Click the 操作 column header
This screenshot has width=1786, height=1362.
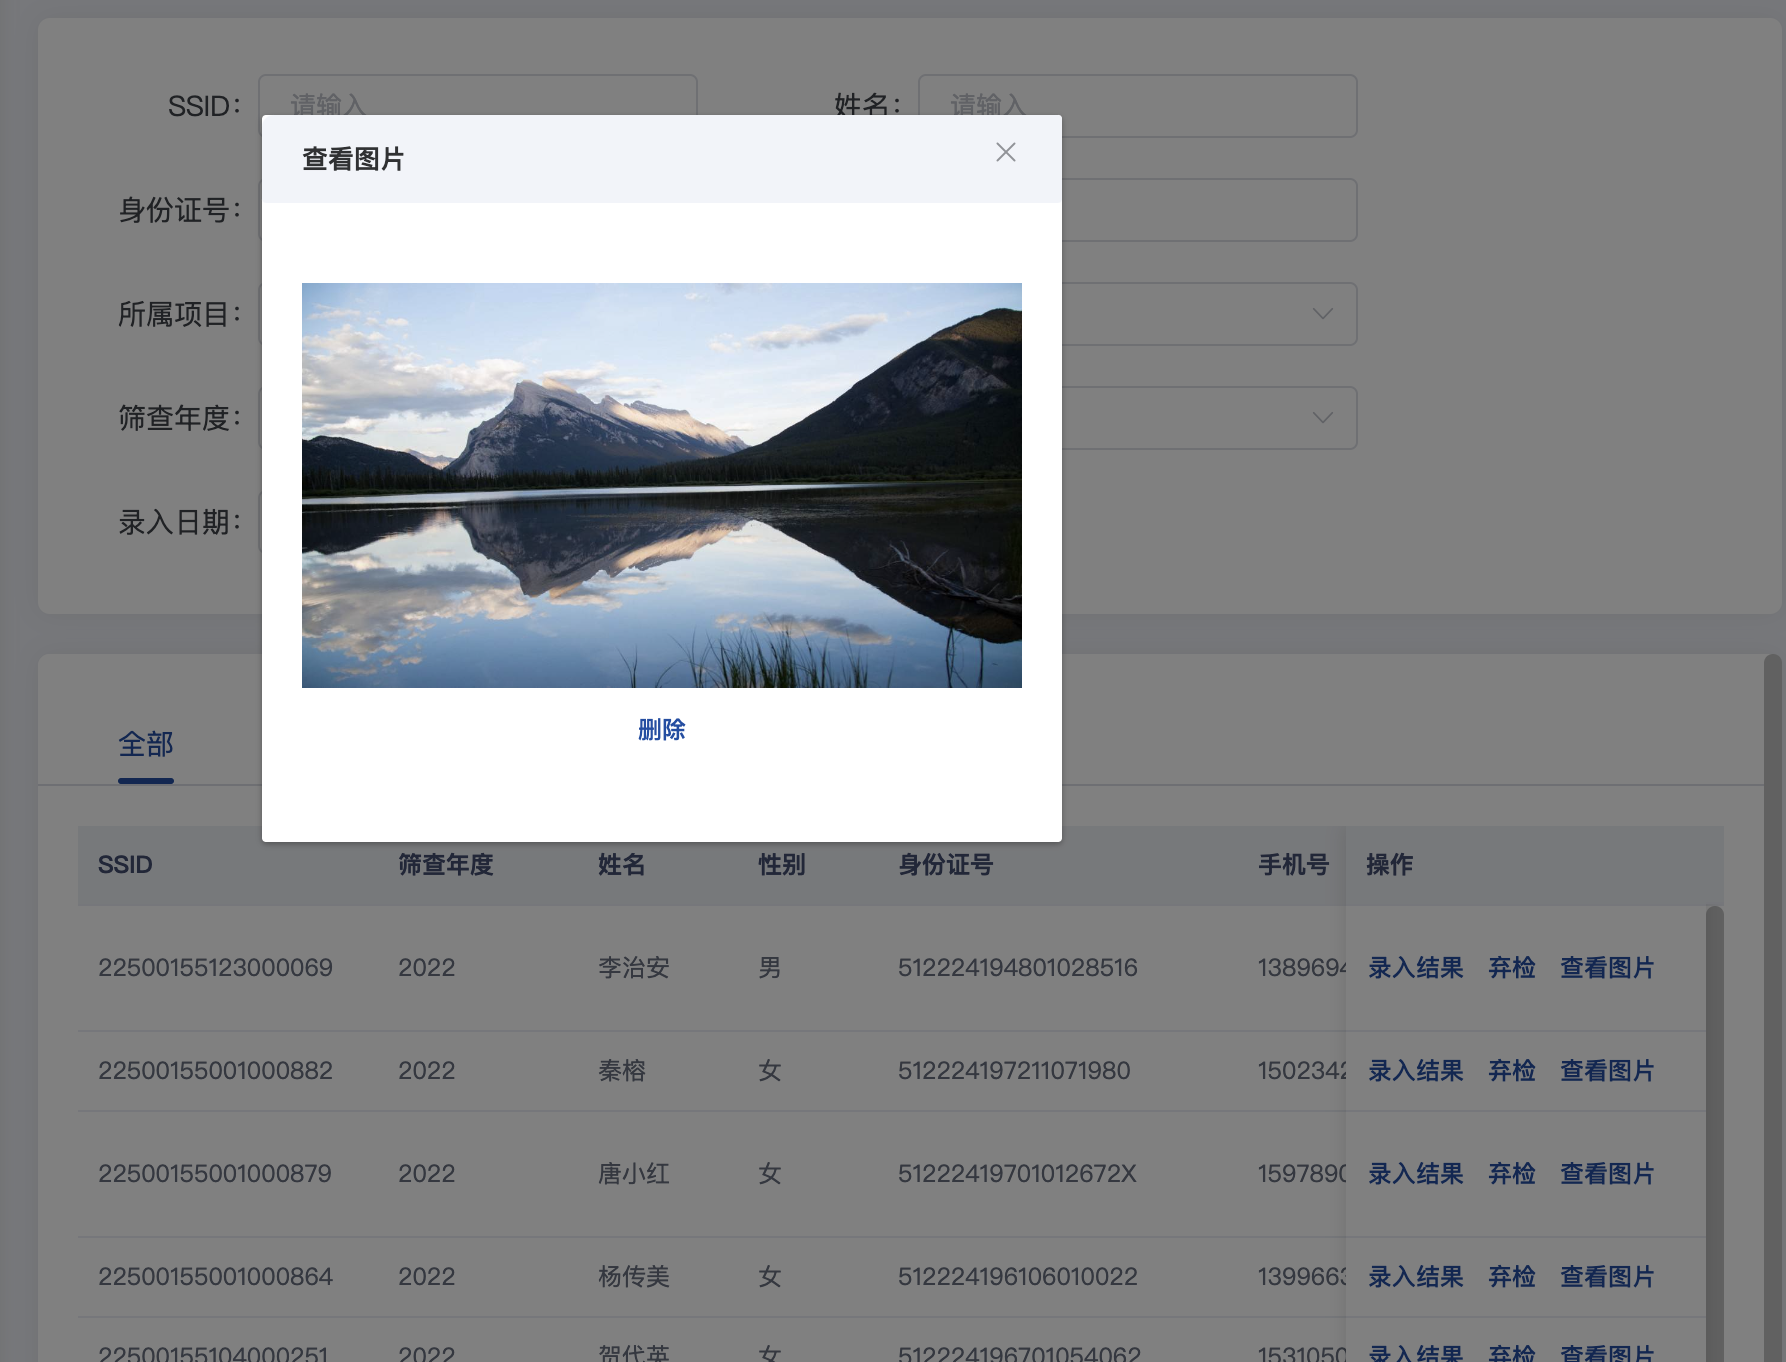[1390, 865]
